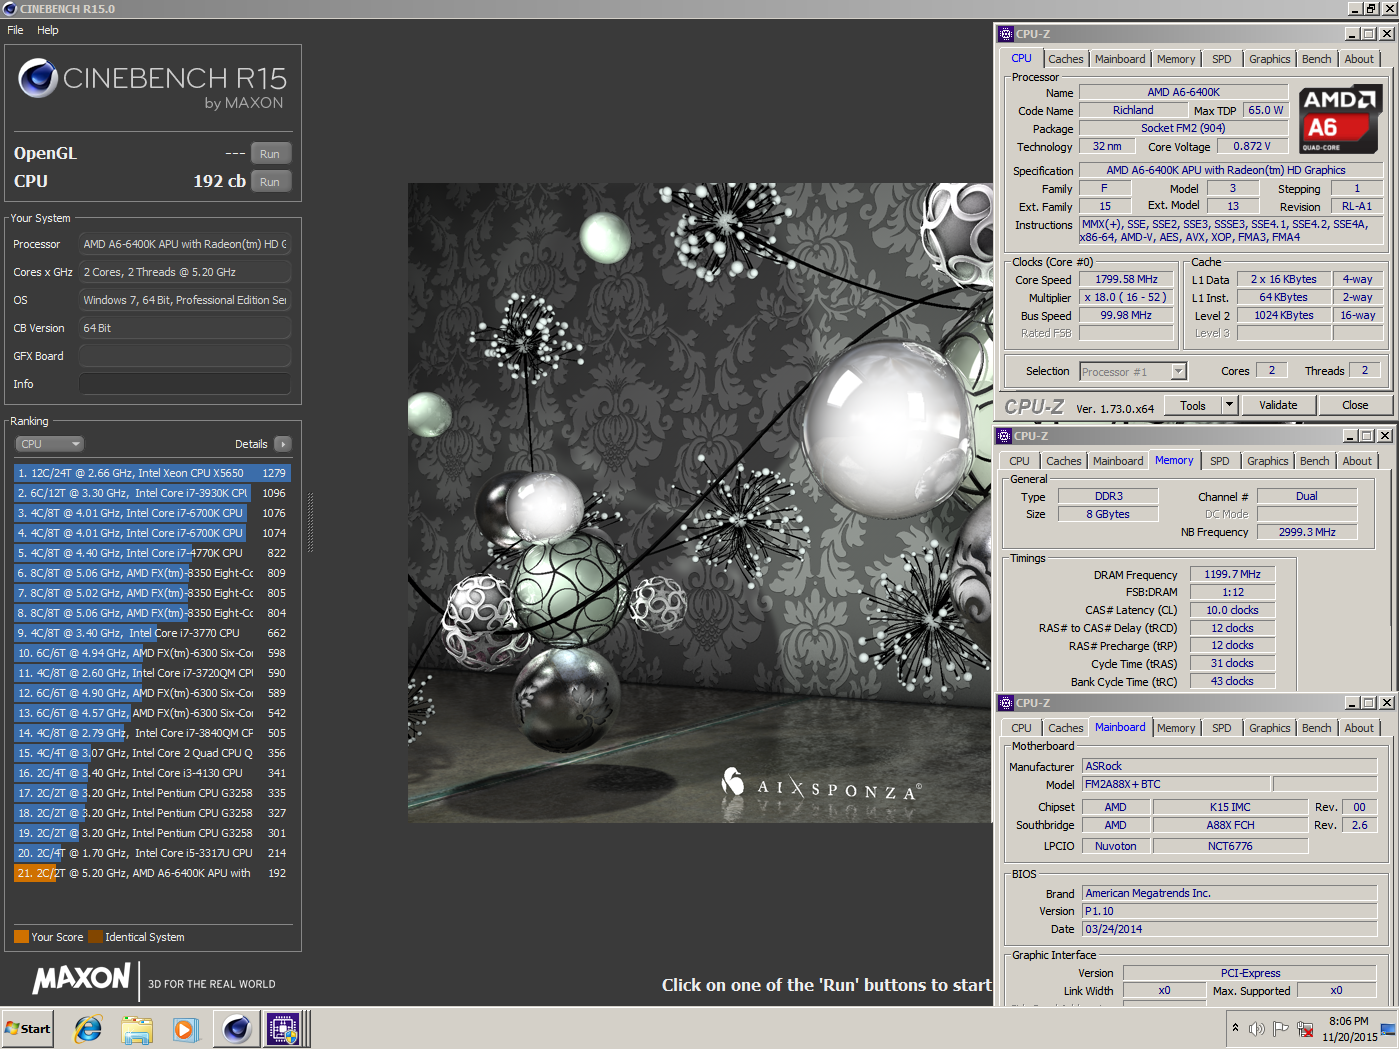Click the ranking panel resize handle
The width and height of the screenshot is (1399, 1049).
[310, 521]
